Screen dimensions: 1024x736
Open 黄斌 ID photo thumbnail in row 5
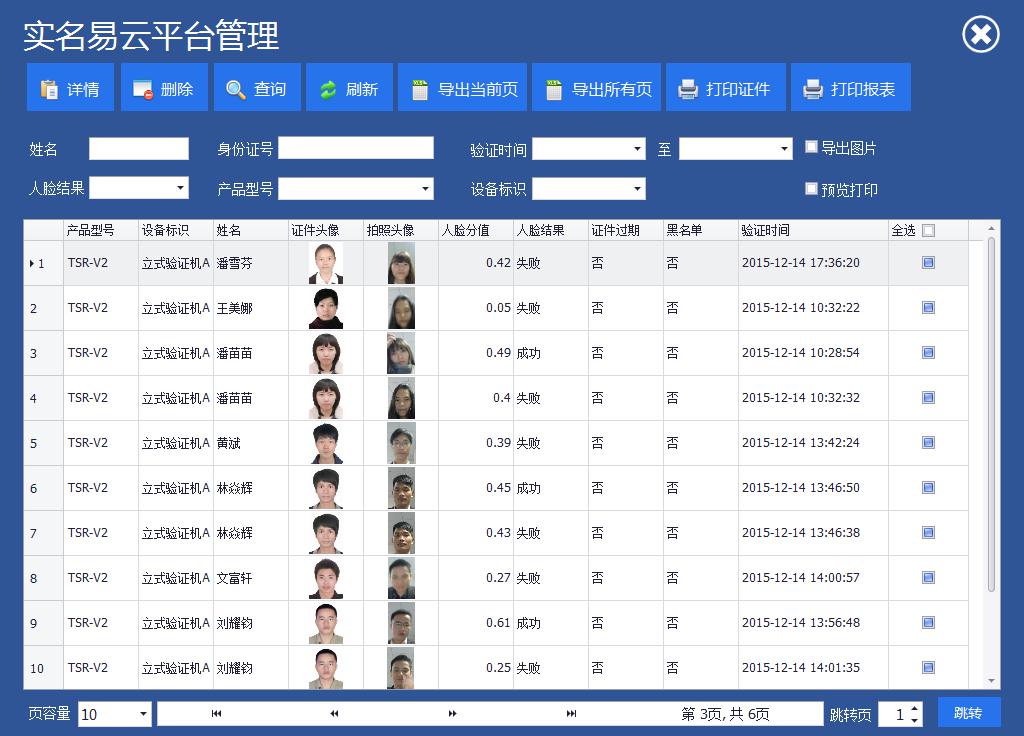click(x=326, y=443)
